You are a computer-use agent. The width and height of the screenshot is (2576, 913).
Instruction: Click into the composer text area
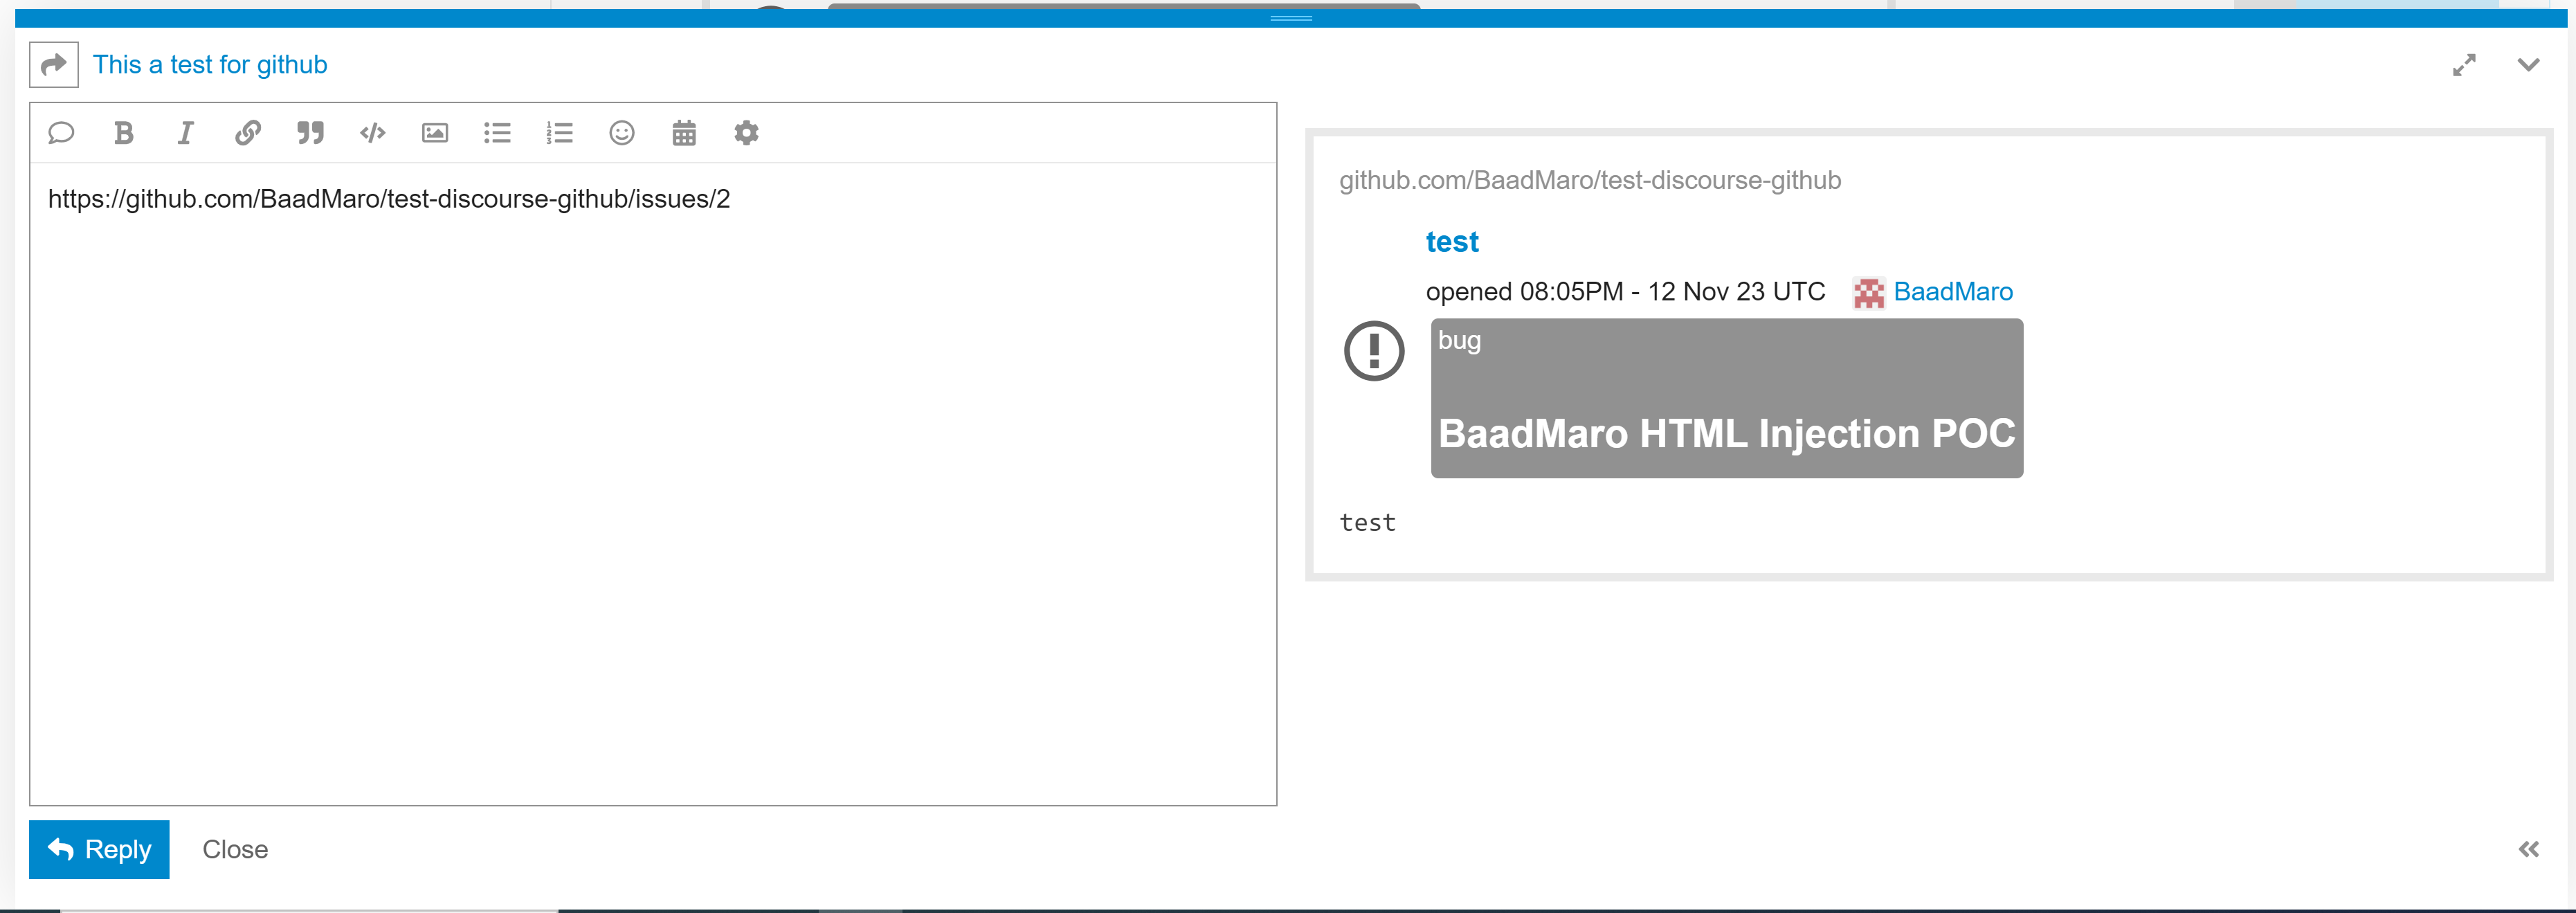point(653,484)
